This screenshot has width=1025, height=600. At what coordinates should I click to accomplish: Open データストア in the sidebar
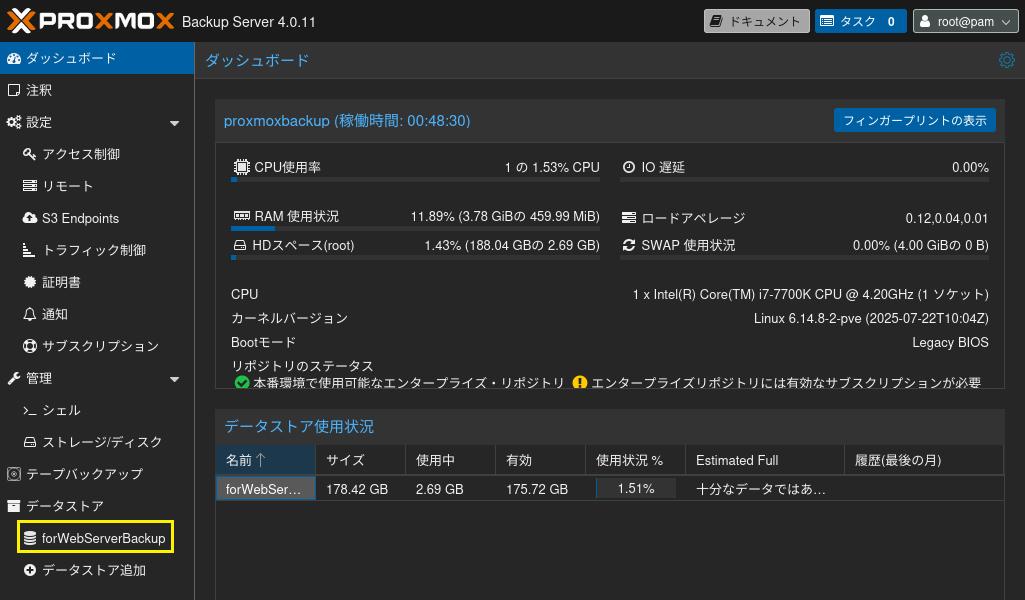[97, 507]
